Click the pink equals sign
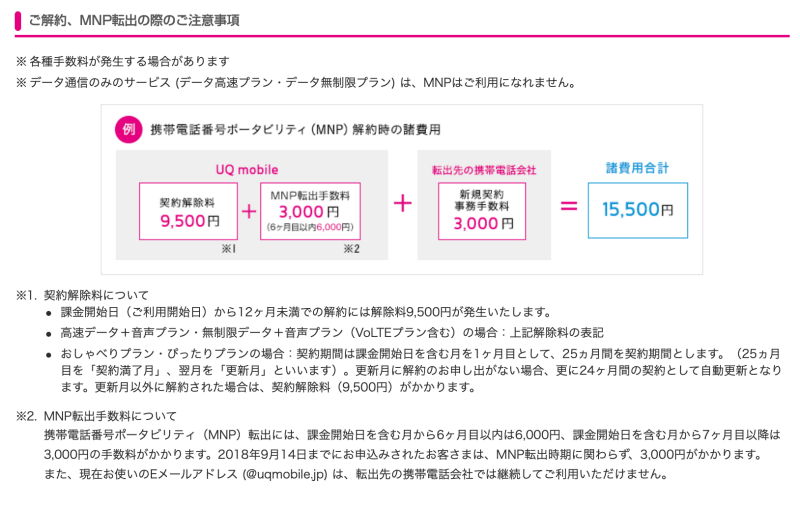800x506 pixels. point(569,206)
